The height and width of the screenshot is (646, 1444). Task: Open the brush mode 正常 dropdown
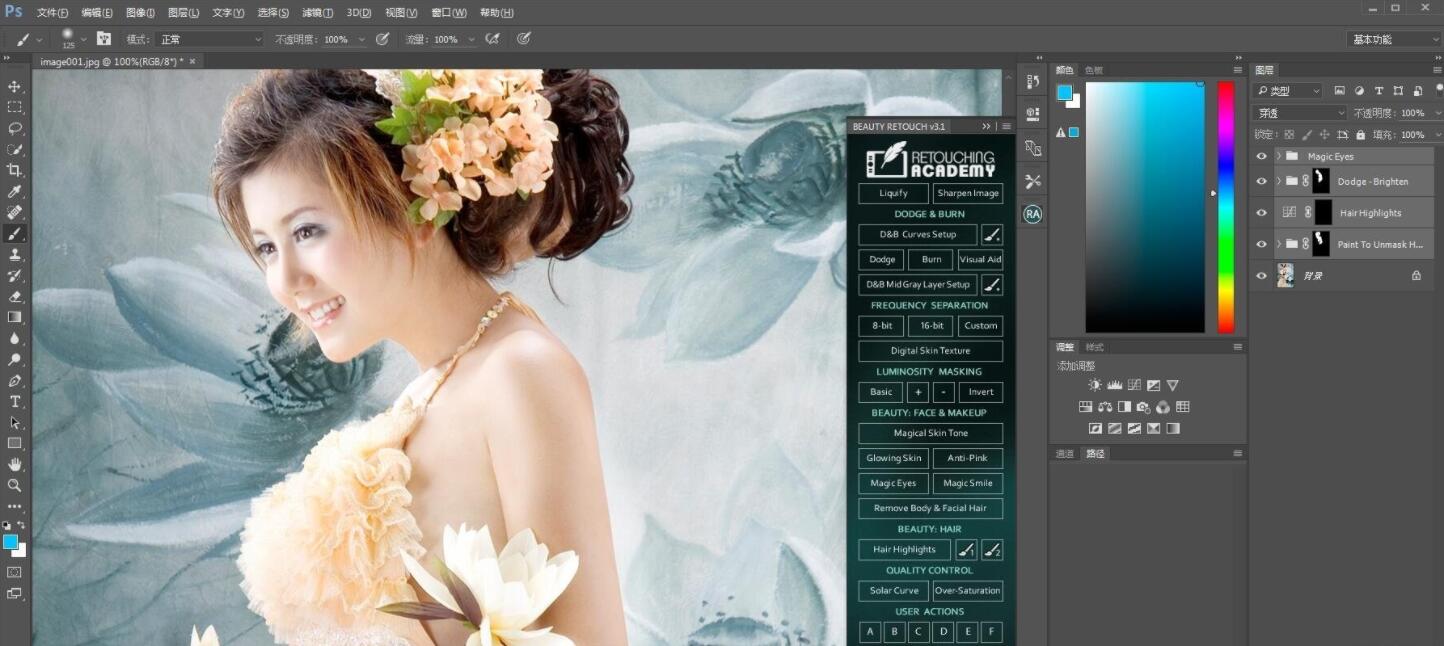(x=209, y=39)
